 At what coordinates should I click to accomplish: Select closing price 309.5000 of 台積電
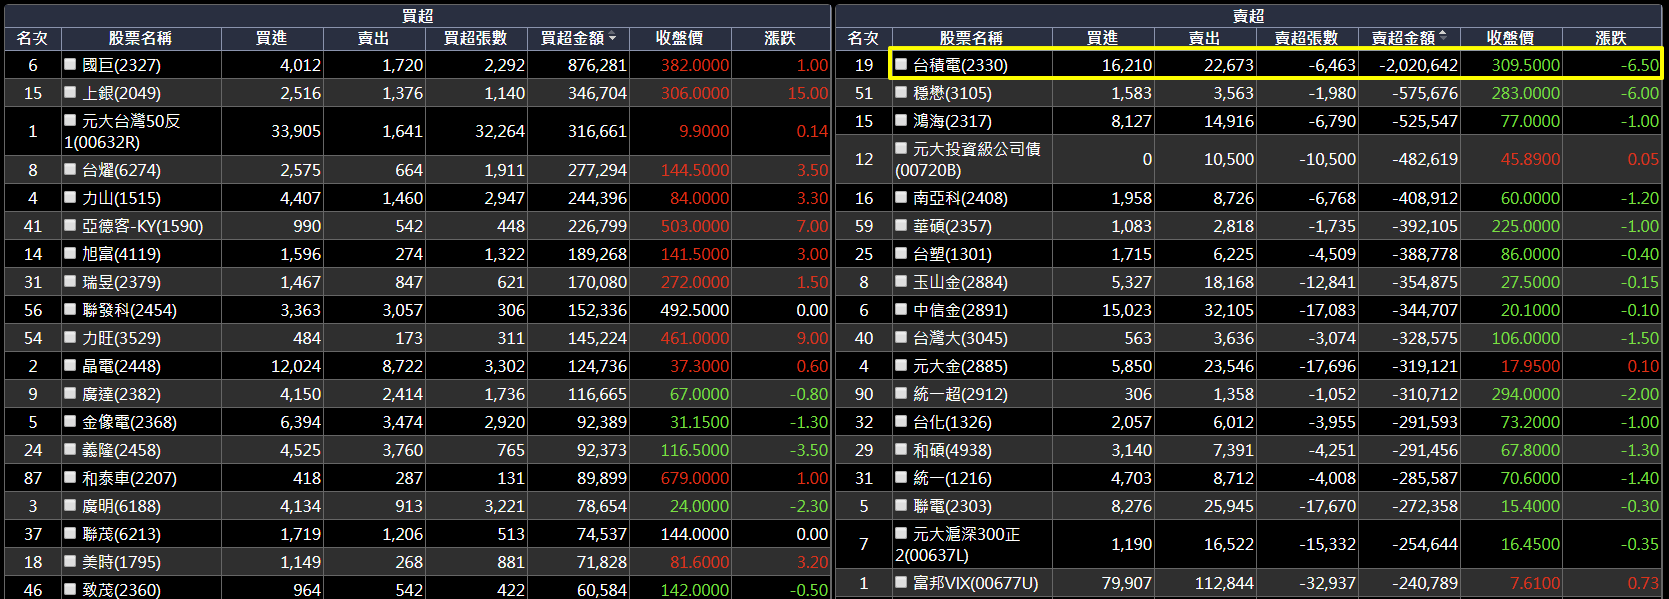tap(1526, 65)
